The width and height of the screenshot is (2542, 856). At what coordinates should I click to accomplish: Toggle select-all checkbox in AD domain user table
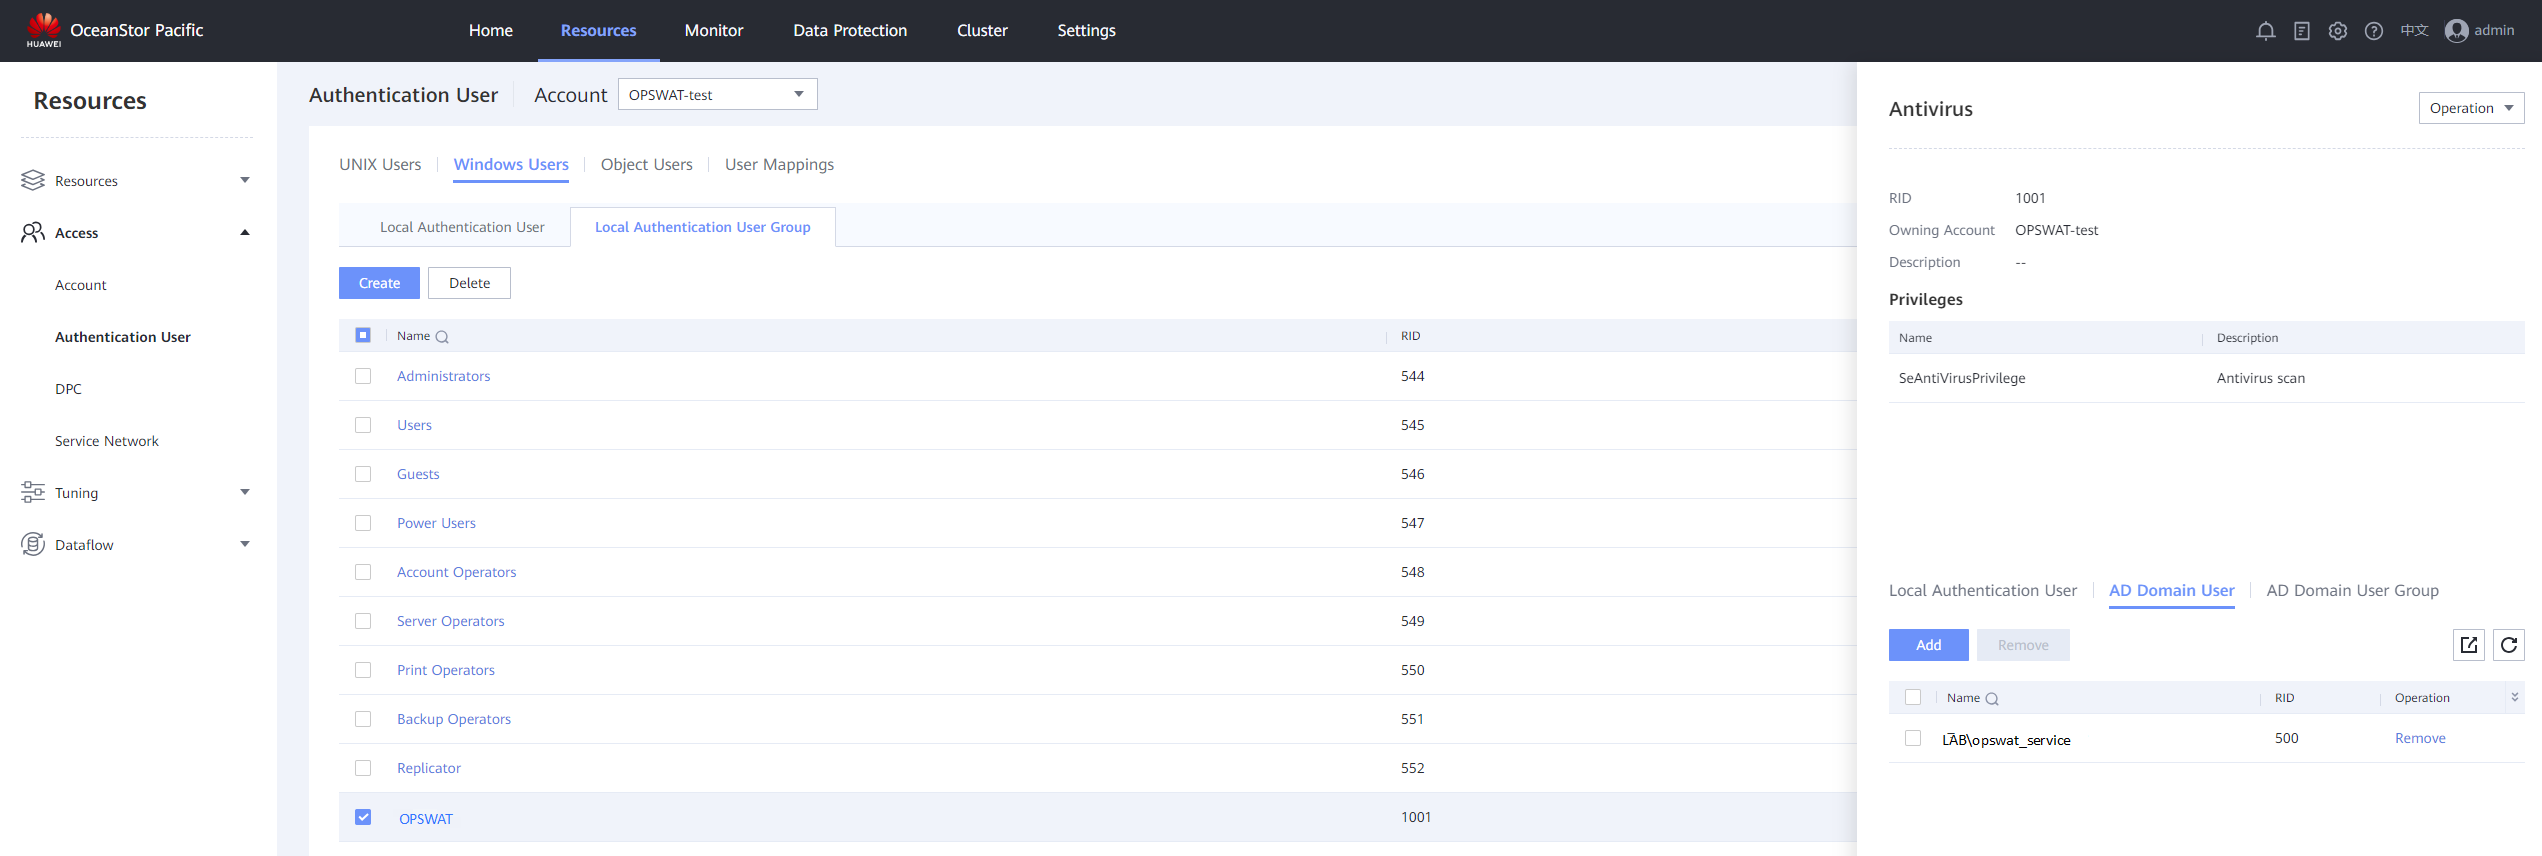pyautogui.click(x=1913, y=697)
